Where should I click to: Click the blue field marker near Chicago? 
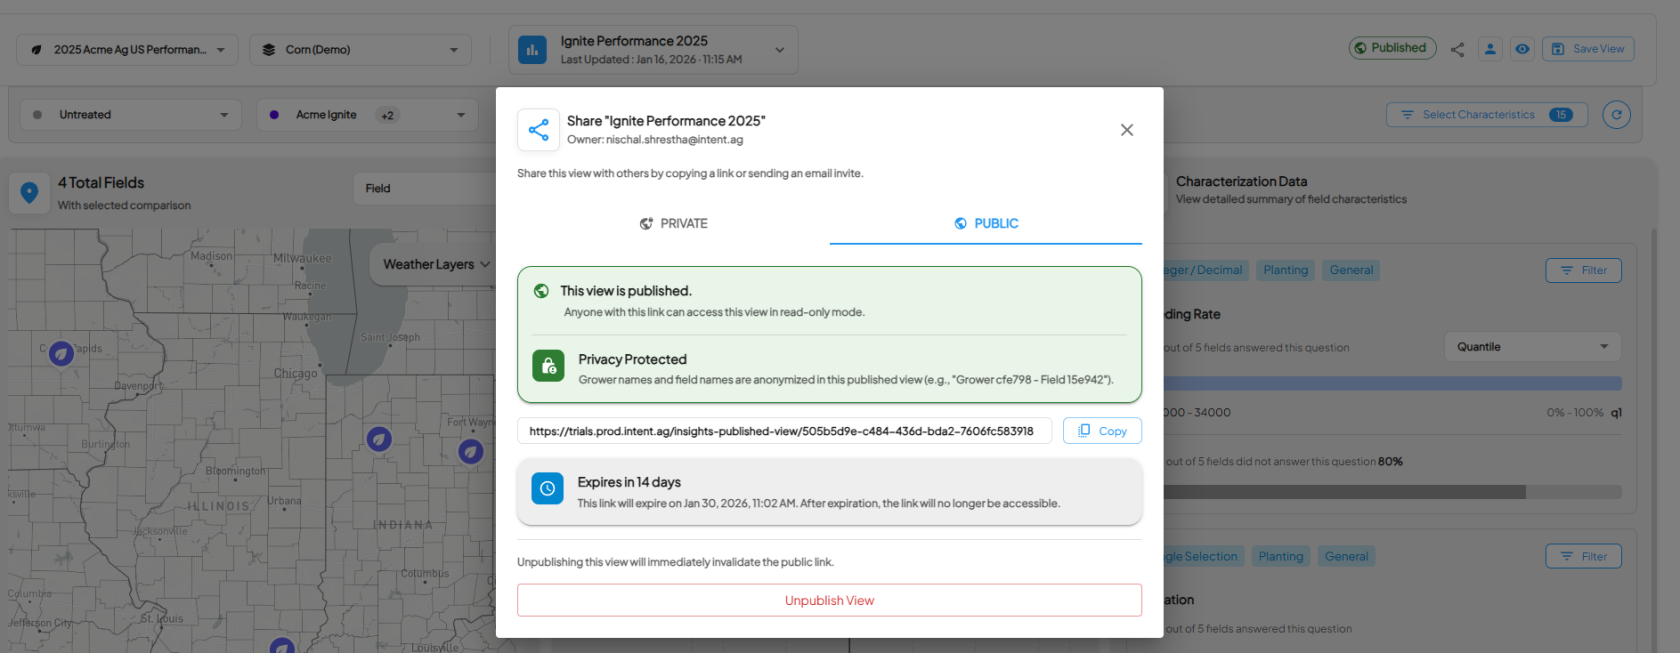[x=379, y=439]
